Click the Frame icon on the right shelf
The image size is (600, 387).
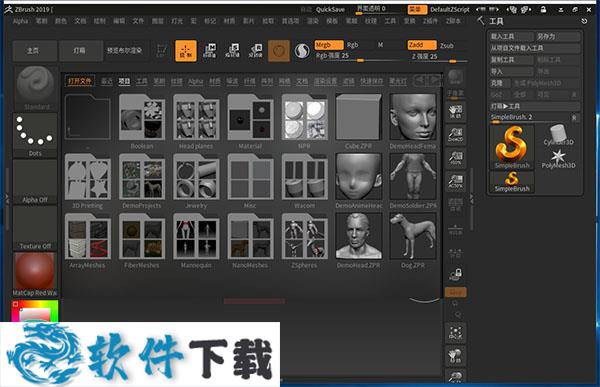coord(455,332)
